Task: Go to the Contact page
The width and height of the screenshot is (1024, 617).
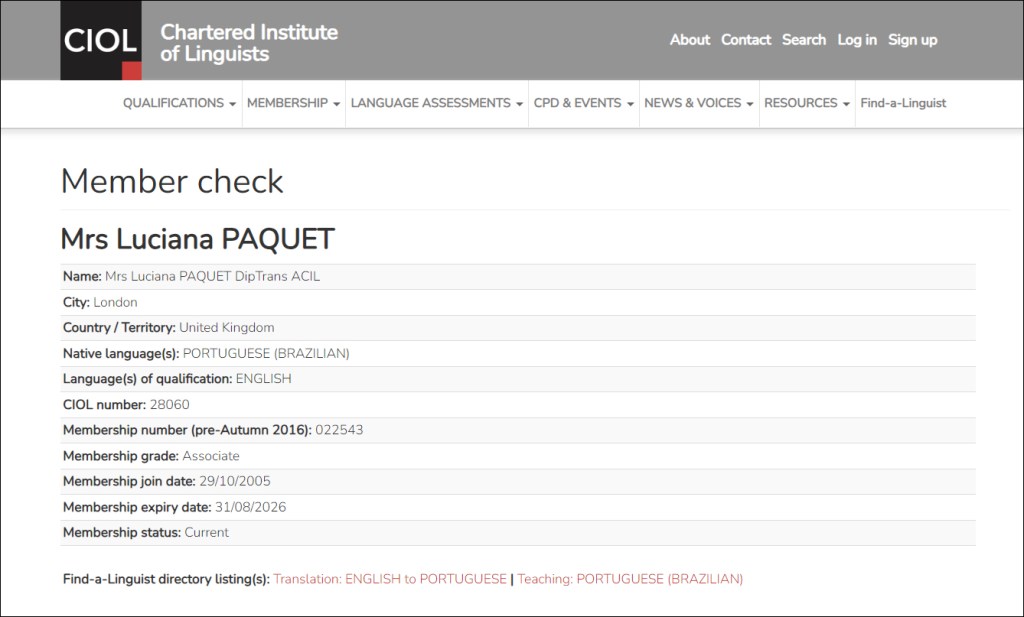Action: tap(745, 40)
